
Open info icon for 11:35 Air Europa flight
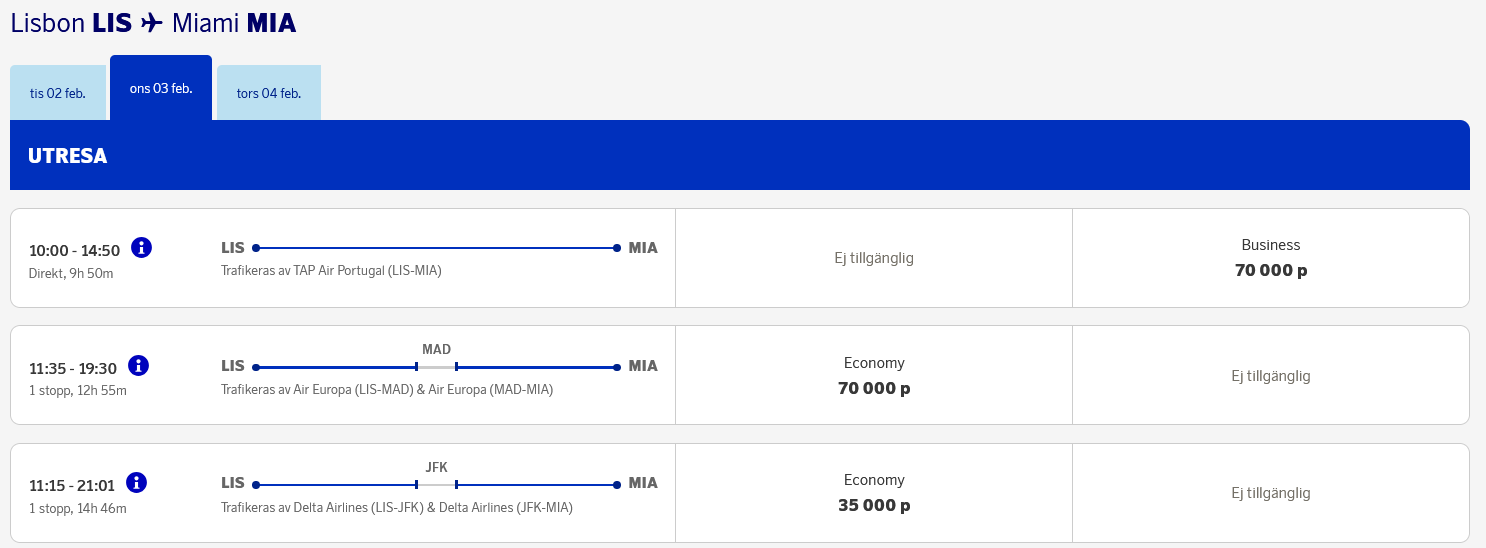(x=139, y=365)
